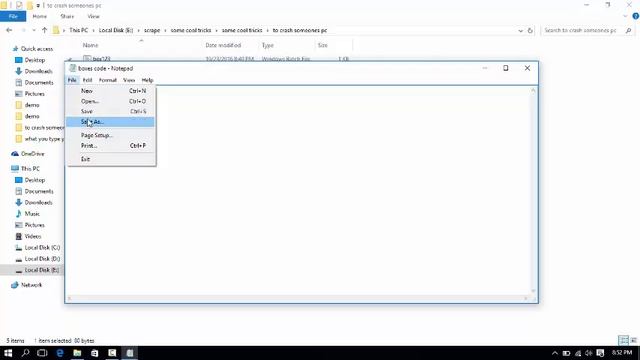The width and height of the screenshot is (640, 360).
Task: Open the Windows Start menu
Action: pyautogui.click(x=8, y=353)
